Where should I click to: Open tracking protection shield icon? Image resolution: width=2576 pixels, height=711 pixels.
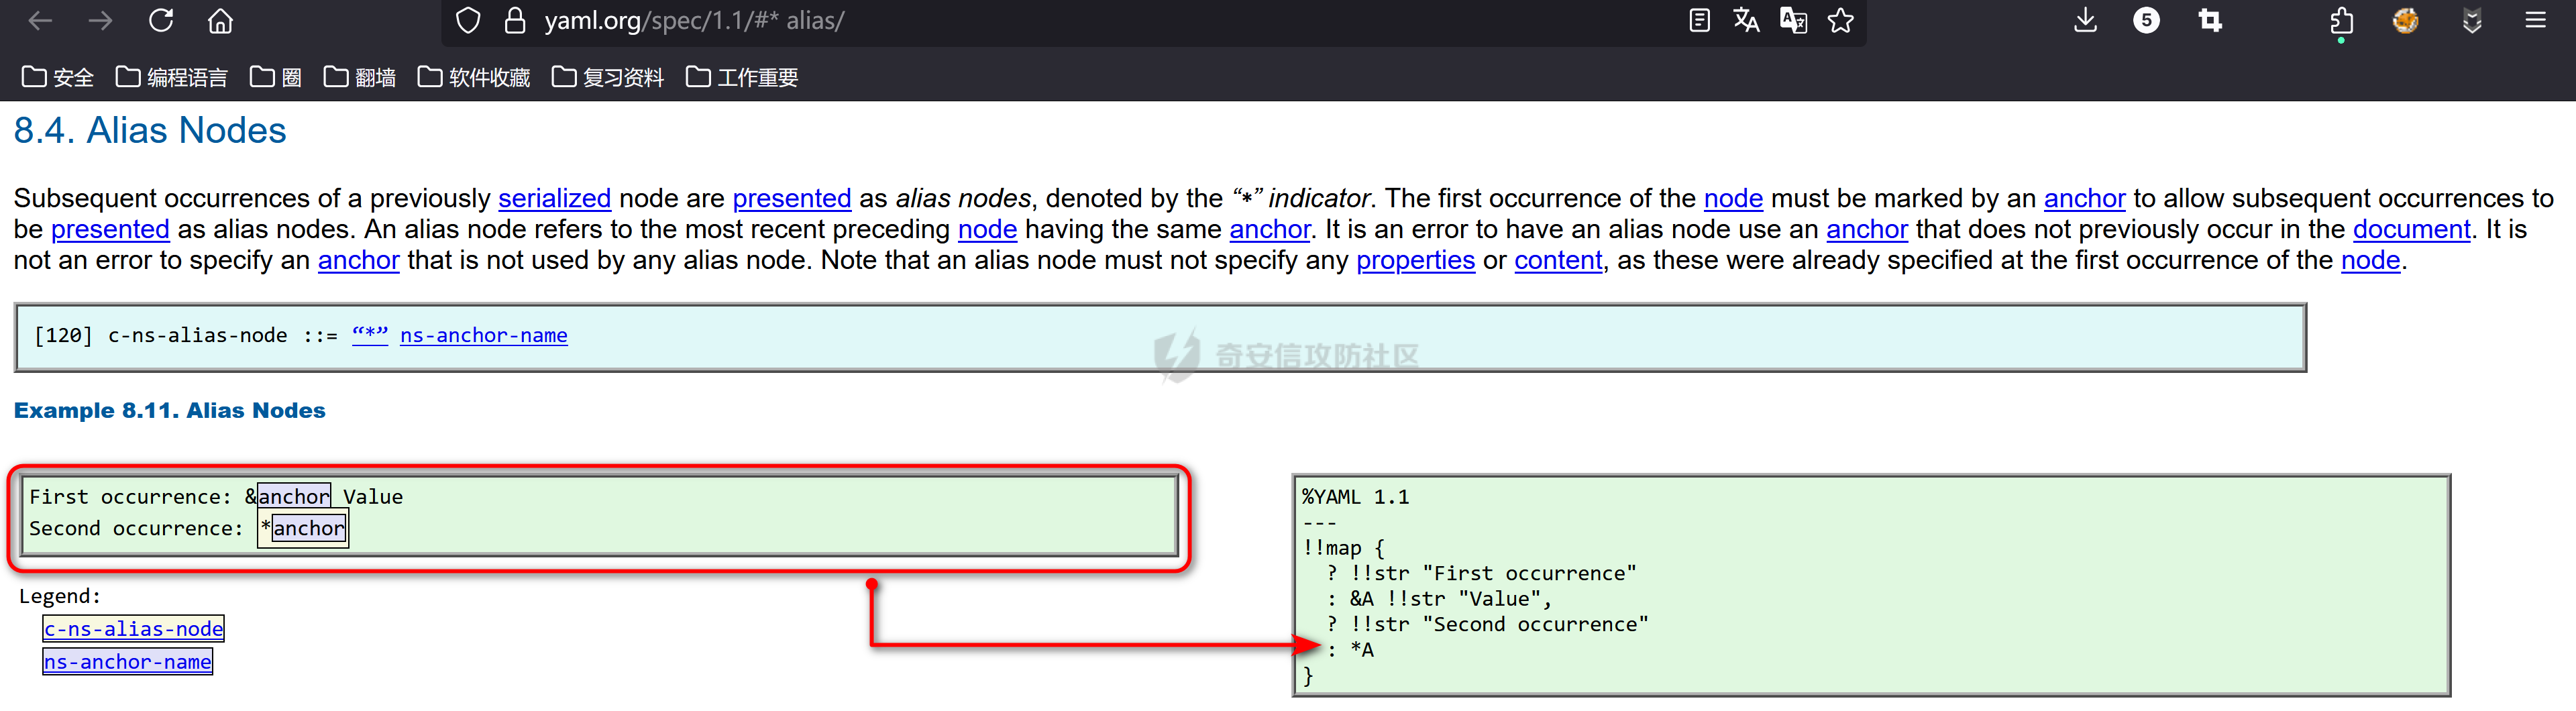468,20
